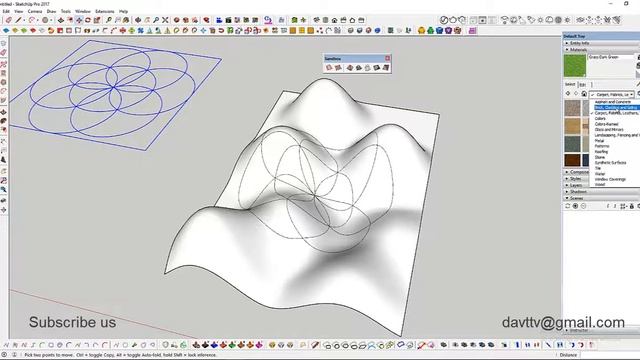The width and height of the screenshot is (640, 360).
Task: Select the Sandbox Add Detail tool
Action: point(377,68)
